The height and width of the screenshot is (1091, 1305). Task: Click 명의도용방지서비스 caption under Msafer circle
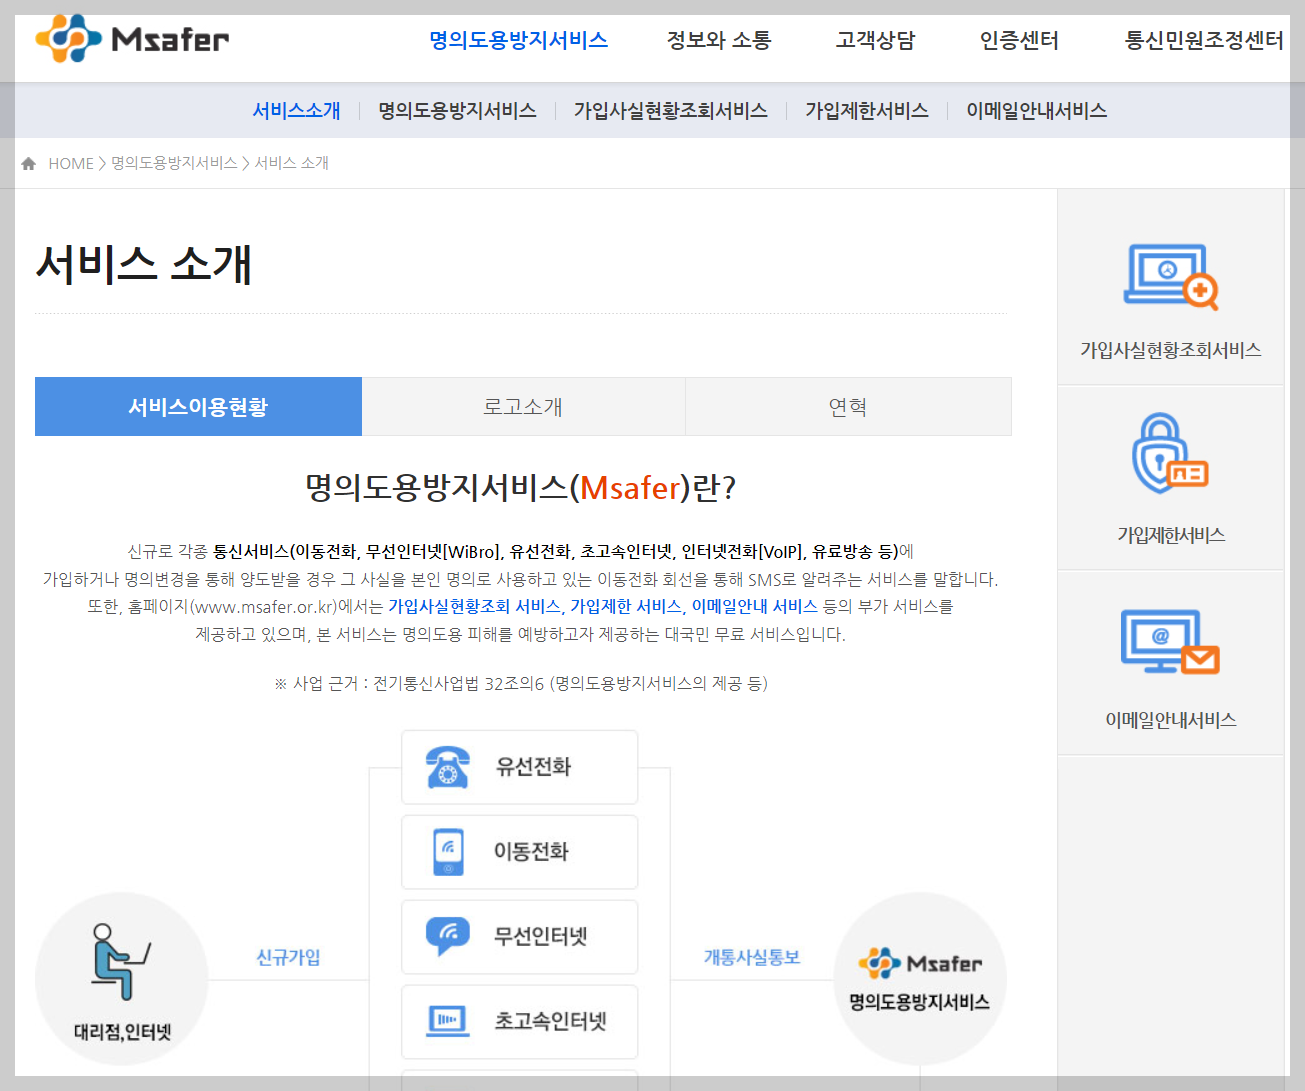[920, 1002]
